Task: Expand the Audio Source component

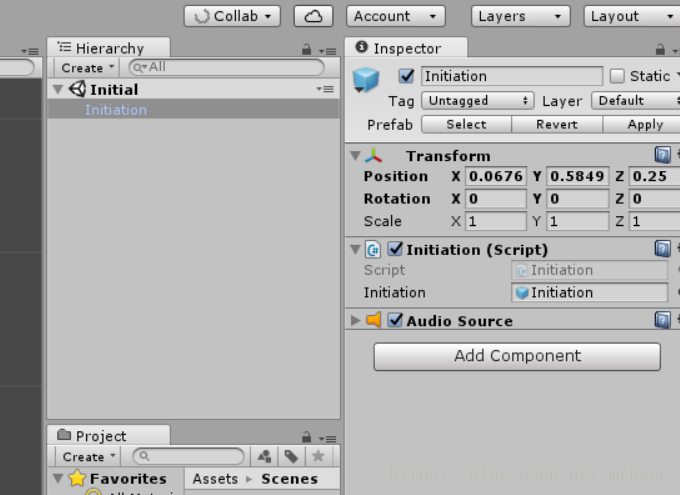Action: pyautogui.click(x=355, y=321)
